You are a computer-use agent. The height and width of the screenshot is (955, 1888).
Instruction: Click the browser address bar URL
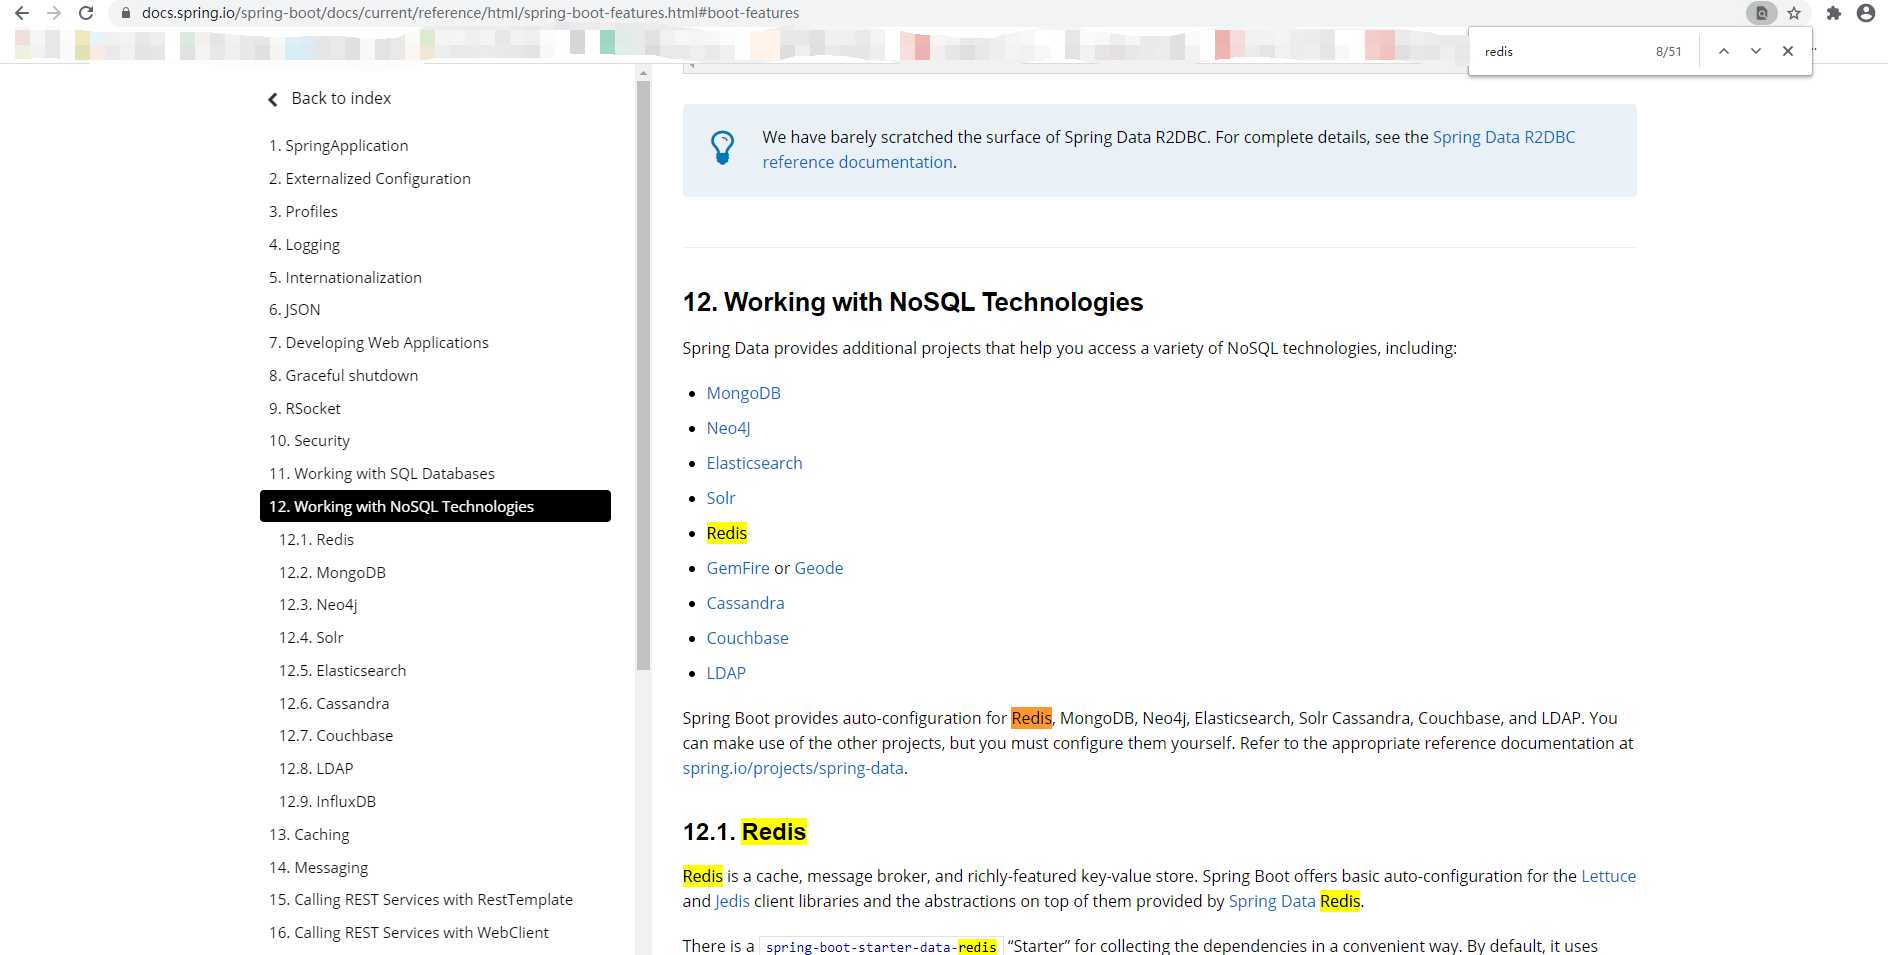(x=470, y=13)
